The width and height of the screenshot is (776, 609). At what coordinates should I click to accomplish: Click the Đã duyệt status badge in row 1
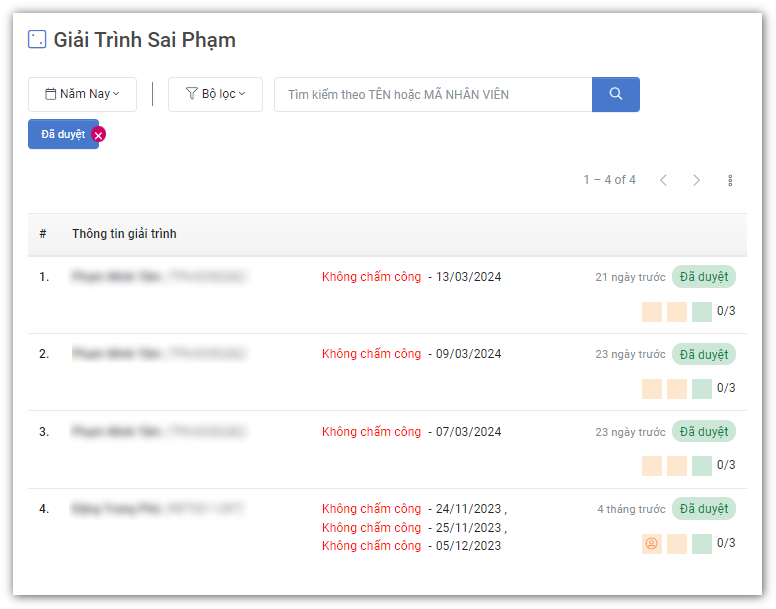click(x=703, y=276)
